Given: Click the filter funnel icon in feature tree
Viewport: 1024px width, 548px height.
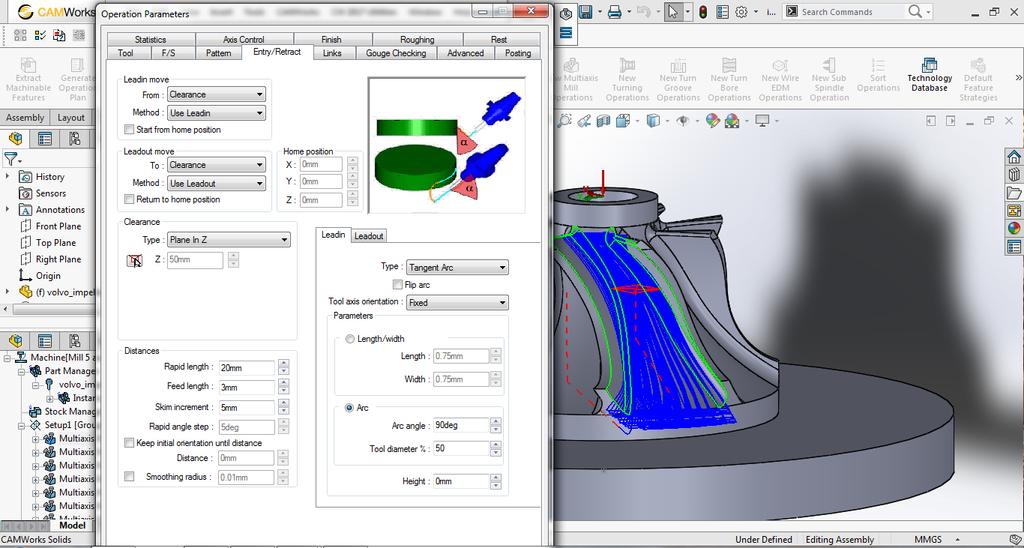Looking at the screenshot, I should (x=10, y=159).
